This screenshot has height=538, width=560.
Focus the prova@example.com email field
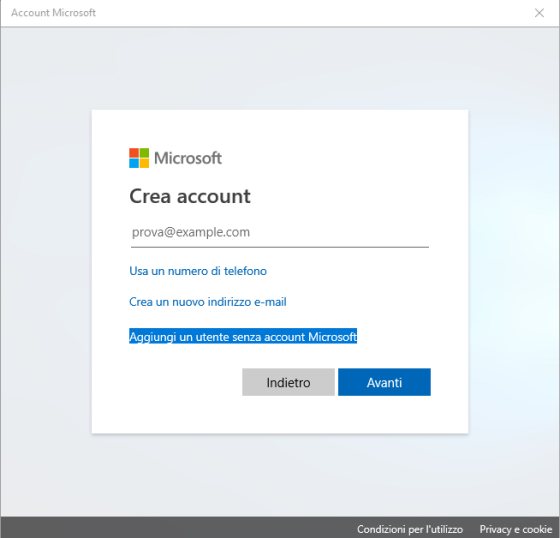point(280,233)
